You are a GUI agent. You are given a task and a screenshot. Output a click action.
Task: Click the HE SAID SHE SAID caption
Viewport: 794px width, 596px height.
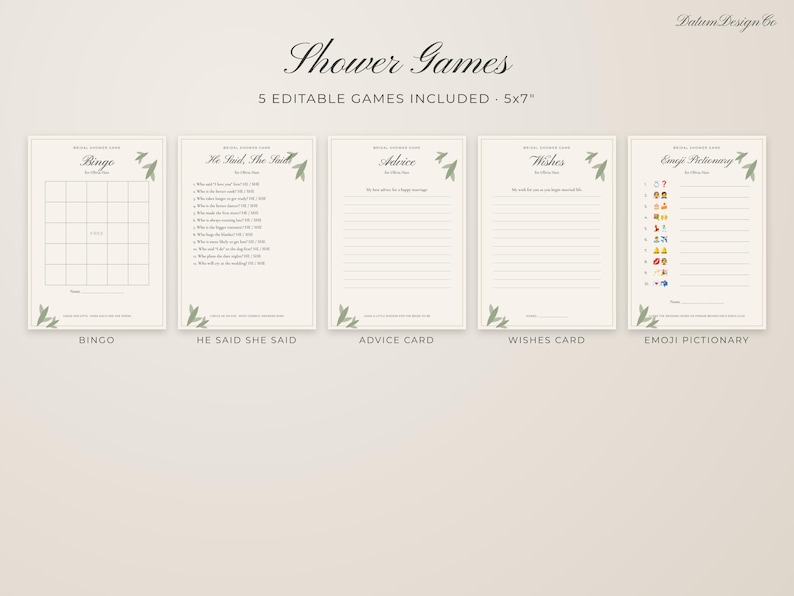(x=247, y=340)
